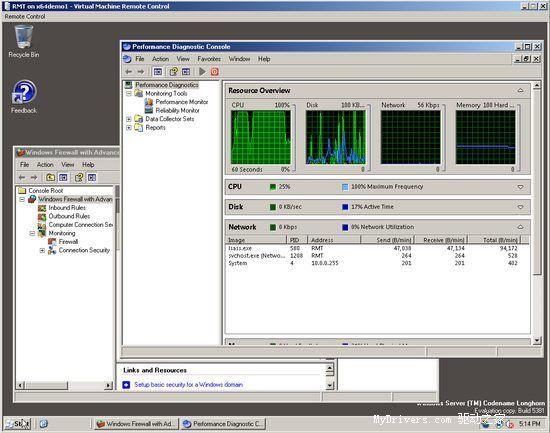Viewport: 550px width, 433px height.
Task: Click the Help icon in Performance Console toolbar
Action: click(x=173, y=72)
